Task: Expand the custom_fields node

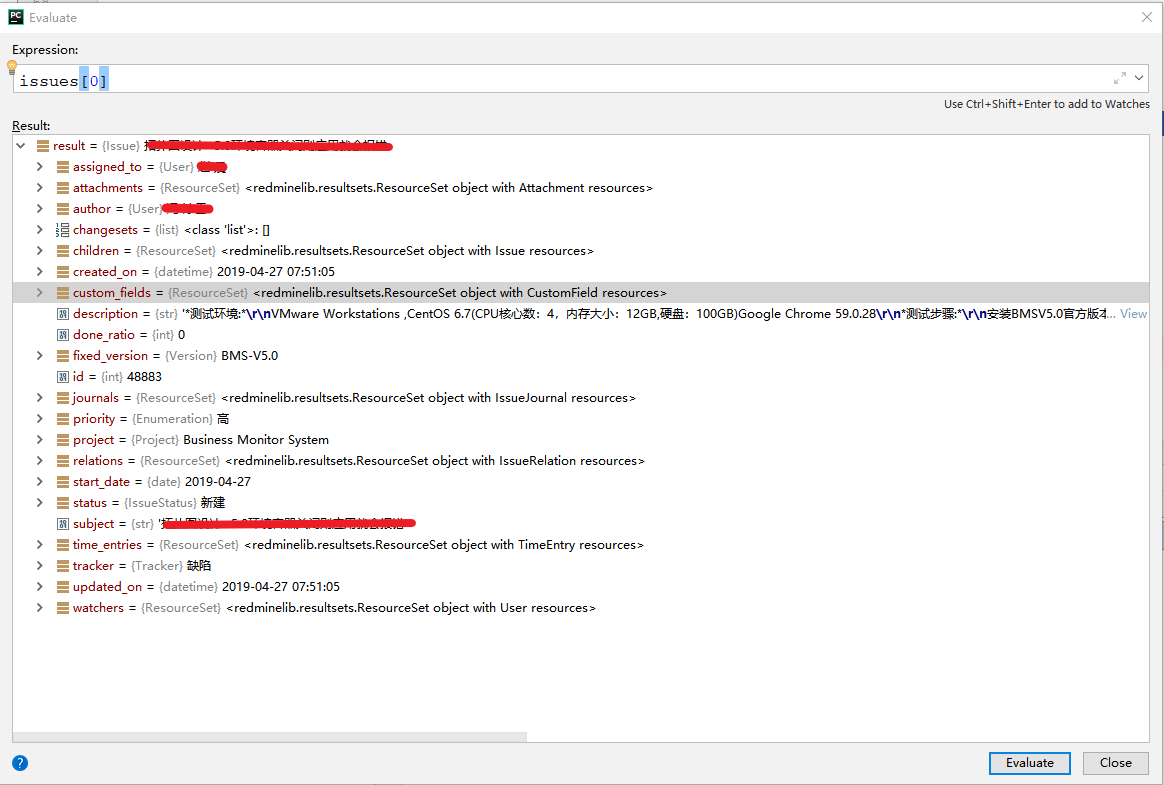Action: point(39,292)
